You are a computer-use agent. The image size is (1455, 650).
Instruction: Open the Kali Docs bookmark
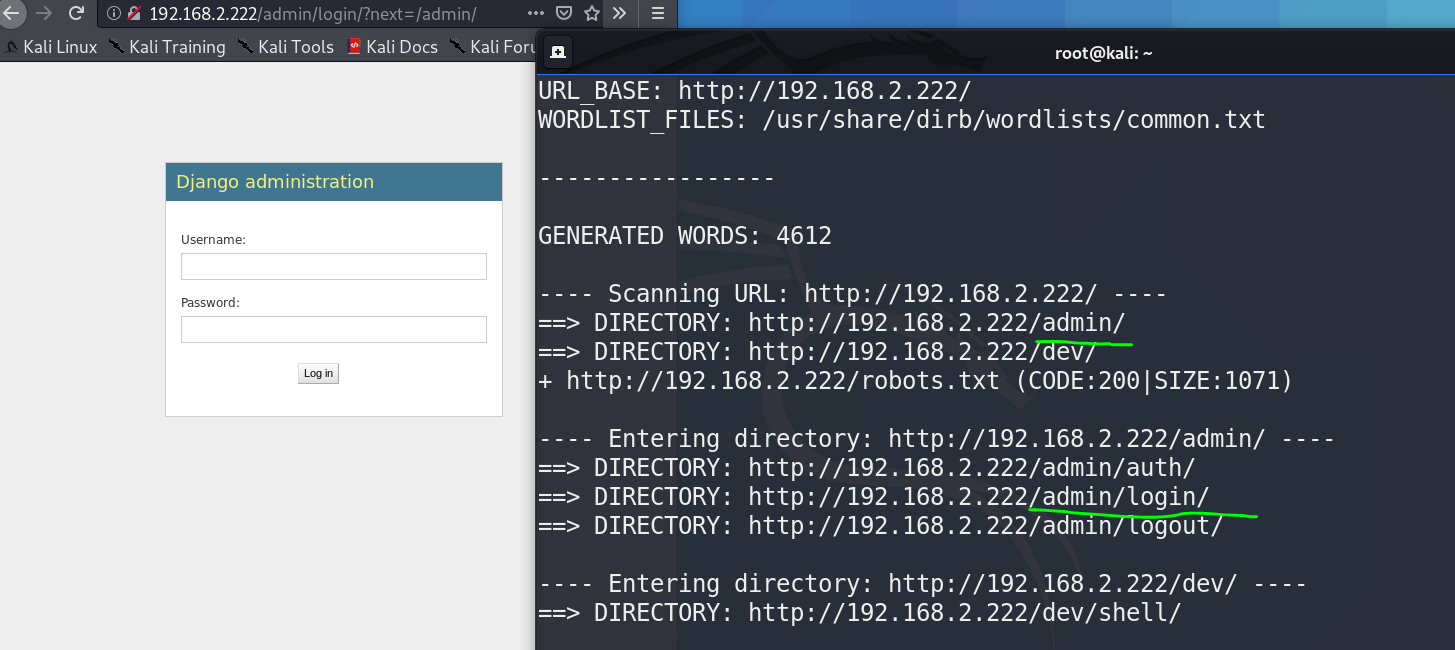click(x=393, y=47)
